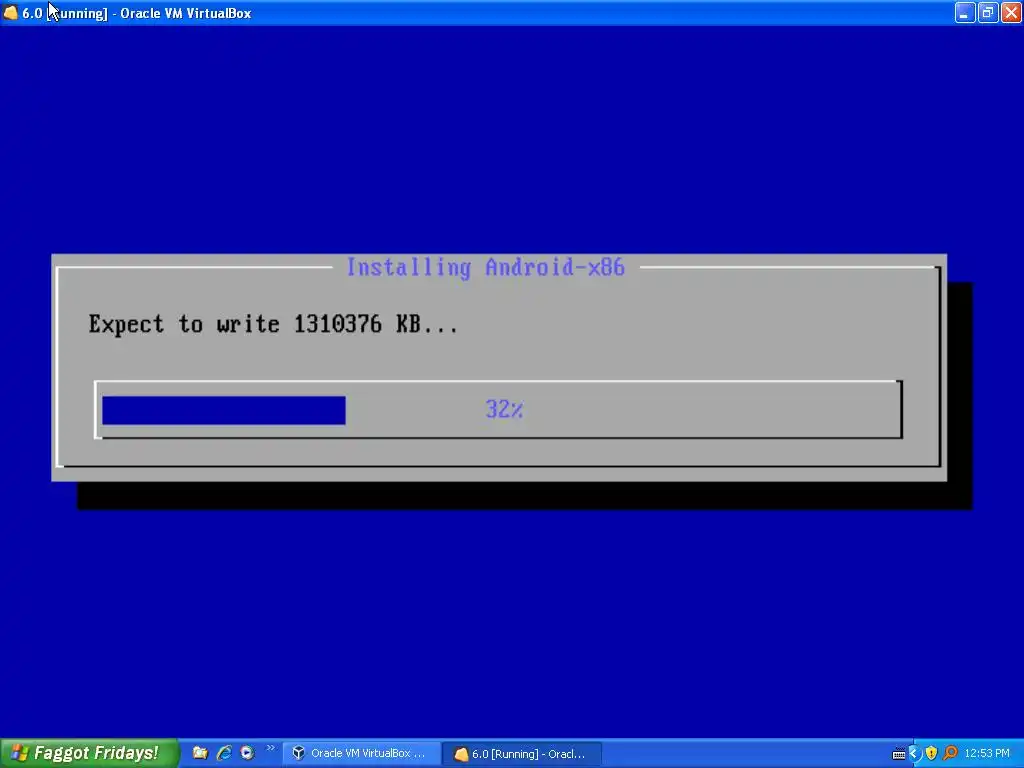Click the 'Installing Android-x86' dialog title
This screenshot has height=768, width=1024.
[x=485, y=267]
